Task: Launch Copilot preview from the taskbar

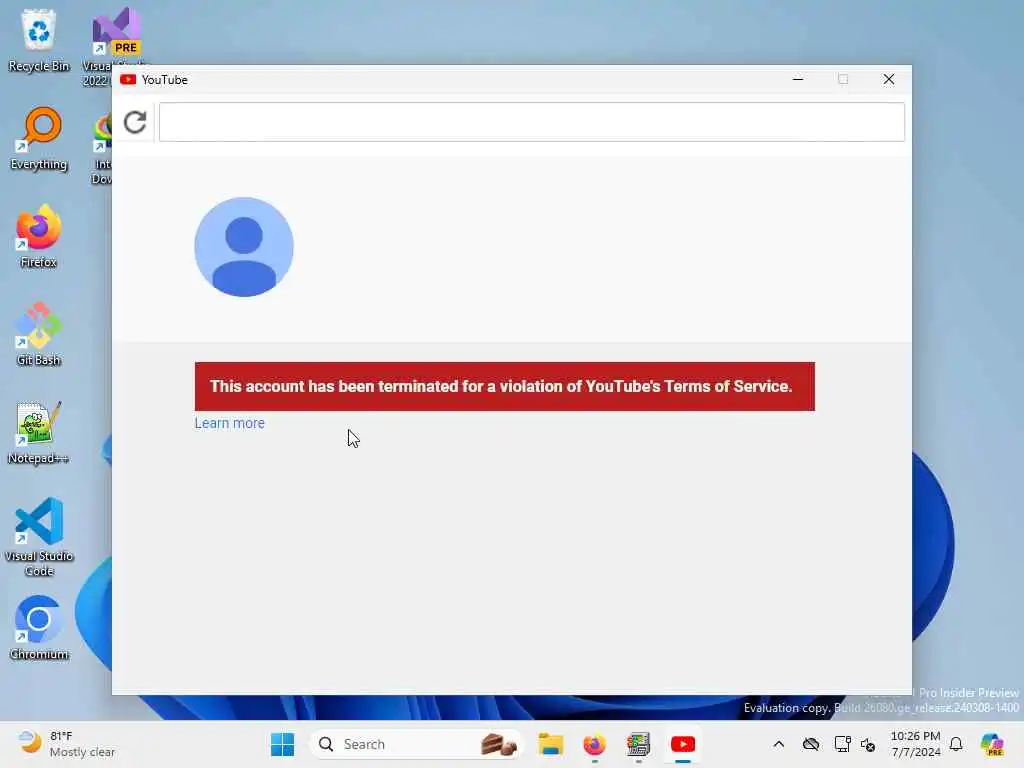Action: click(991, 744)
